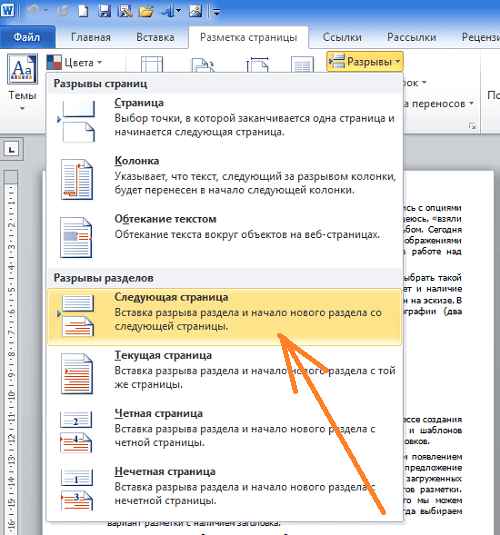Select Четная страница section break
The image size is (500, 535).
tap(224, 433)
